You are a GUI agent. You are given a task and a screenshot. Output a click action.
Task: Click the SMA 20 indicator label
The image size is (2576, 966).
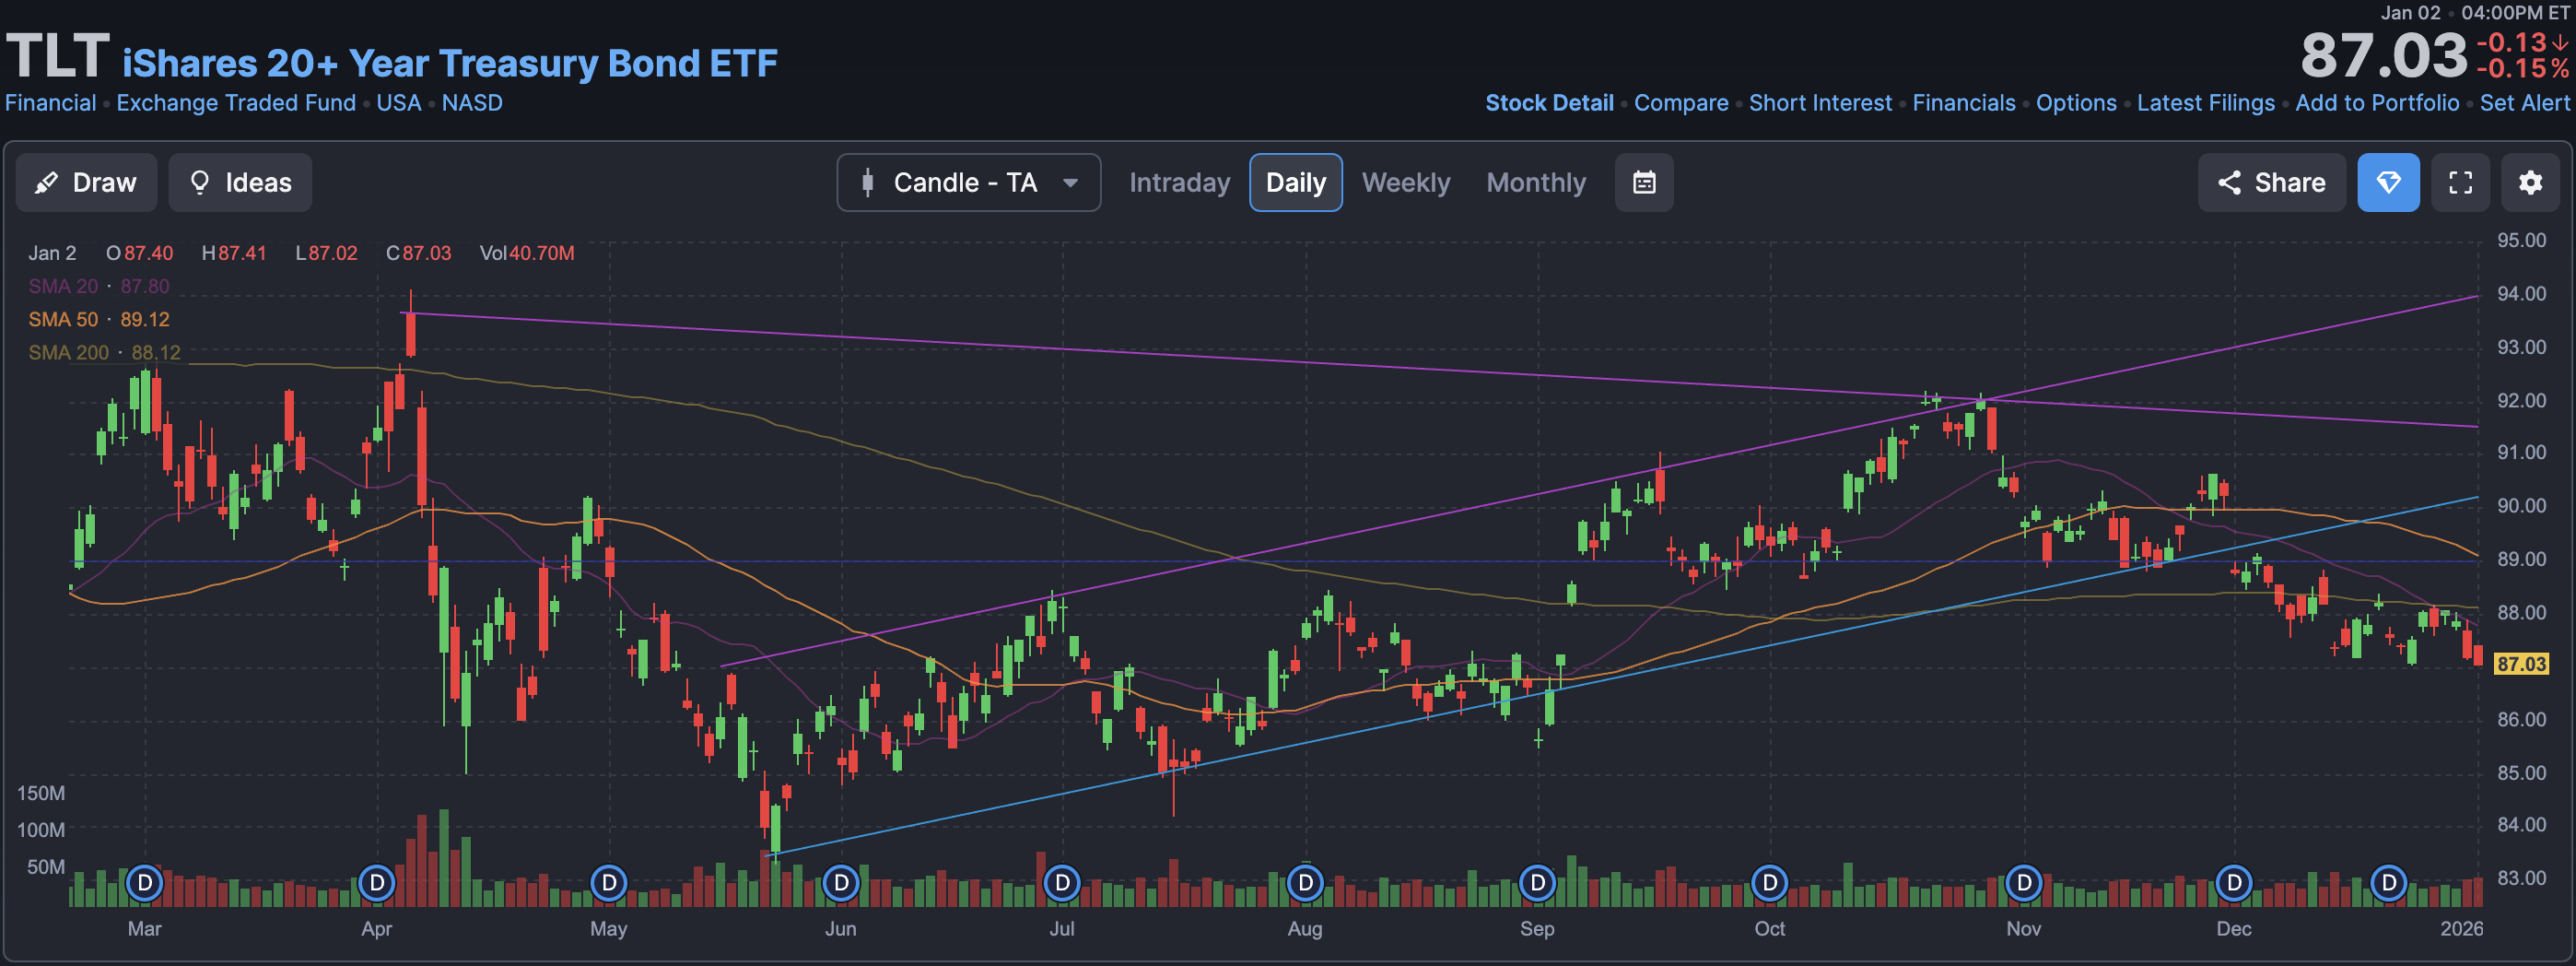coord(99,286)
